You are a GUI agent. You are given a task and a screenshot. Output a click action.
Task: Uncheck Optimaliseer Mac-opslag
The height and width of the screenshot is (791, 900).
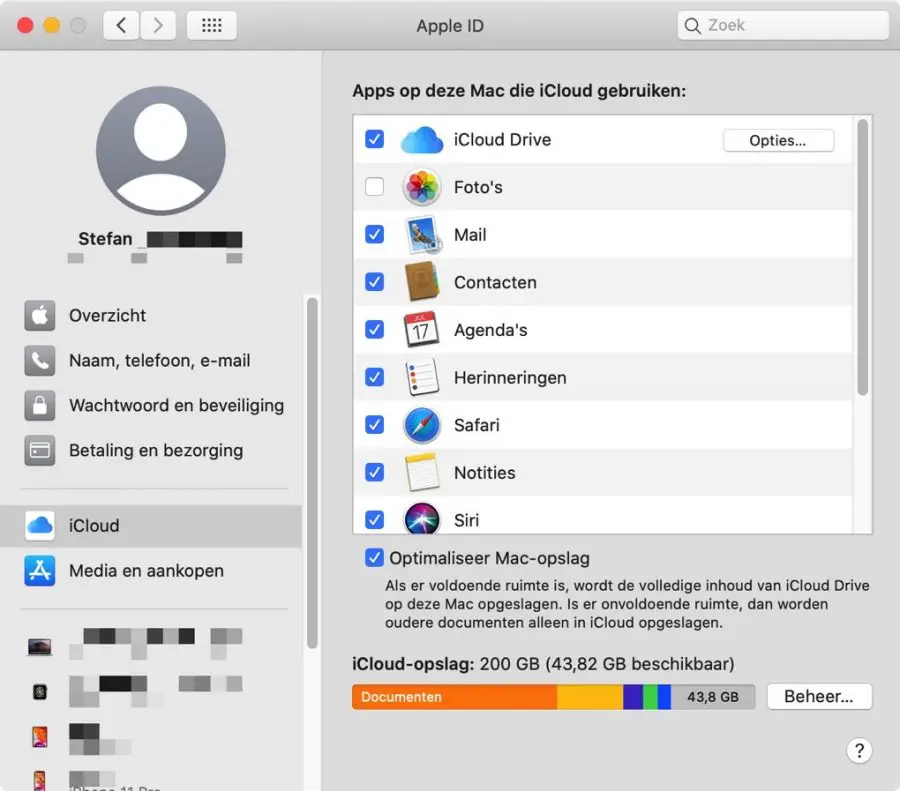374,557
